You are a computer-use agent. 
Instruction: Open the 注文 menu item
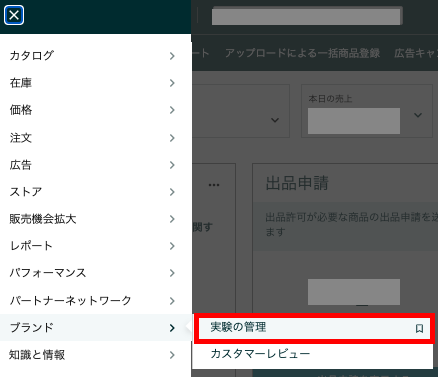pyautogui.click(x=96, y=138)
